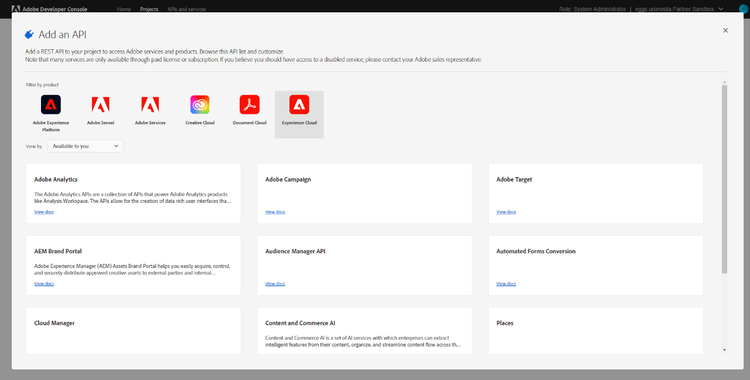
Task: Select the Content and Commerce AI card
Action: tap(364, 331)
